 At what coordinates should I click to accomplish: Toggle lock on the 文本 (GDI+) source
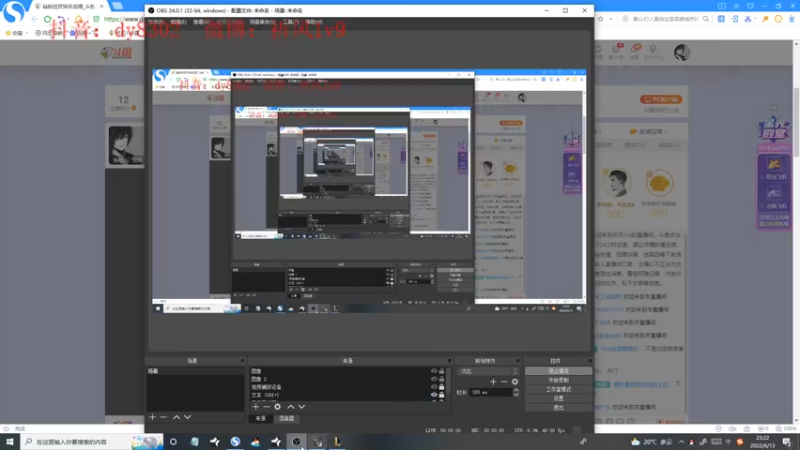click(442, 395)
